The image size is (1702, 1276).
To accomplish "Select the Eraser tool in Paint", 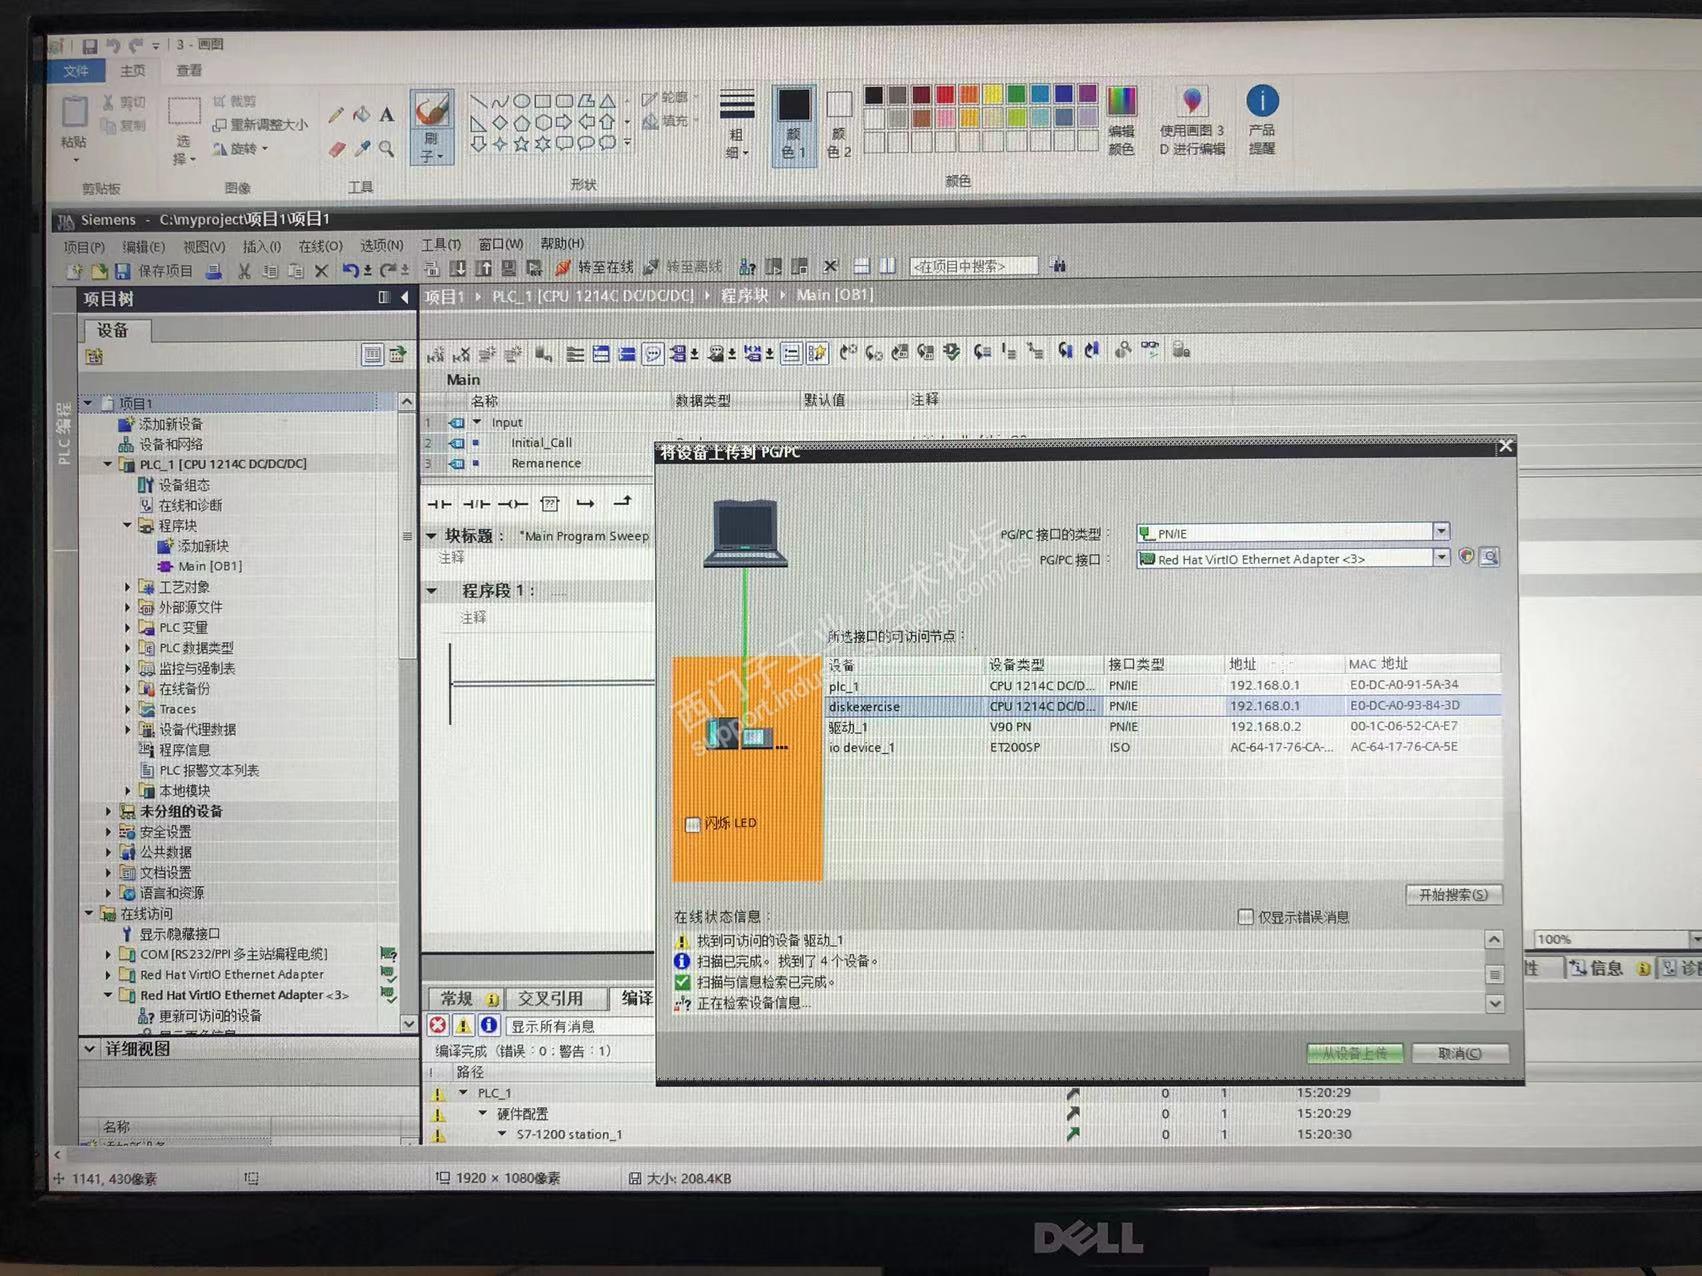I will [x=336, y=149].
